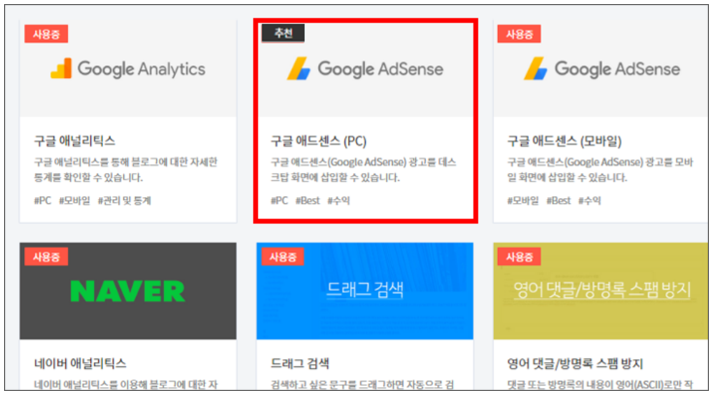Image resolution: width=715 pixels, height=395 pixels.
Task: Click 사용중 badge on AdSense mobile card
Action: (x=519, y=34)
